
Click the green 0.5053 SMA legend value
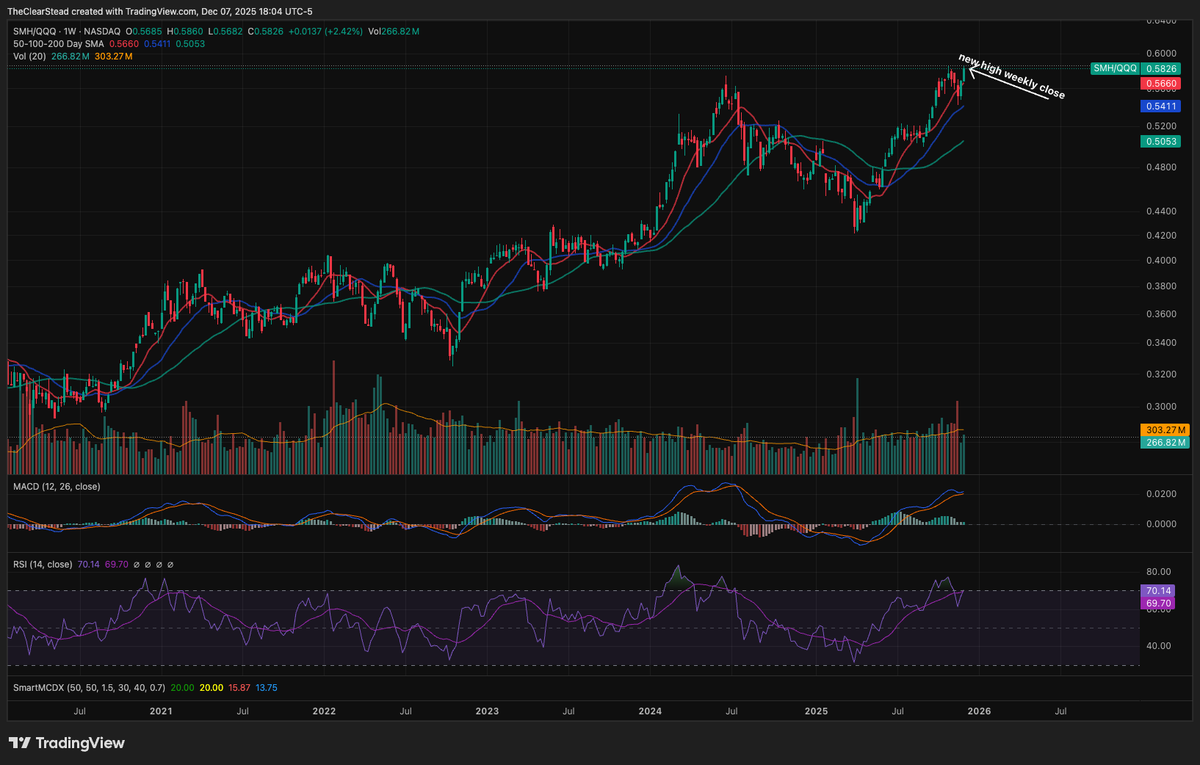pyautogui.click(x=190, y=44)
